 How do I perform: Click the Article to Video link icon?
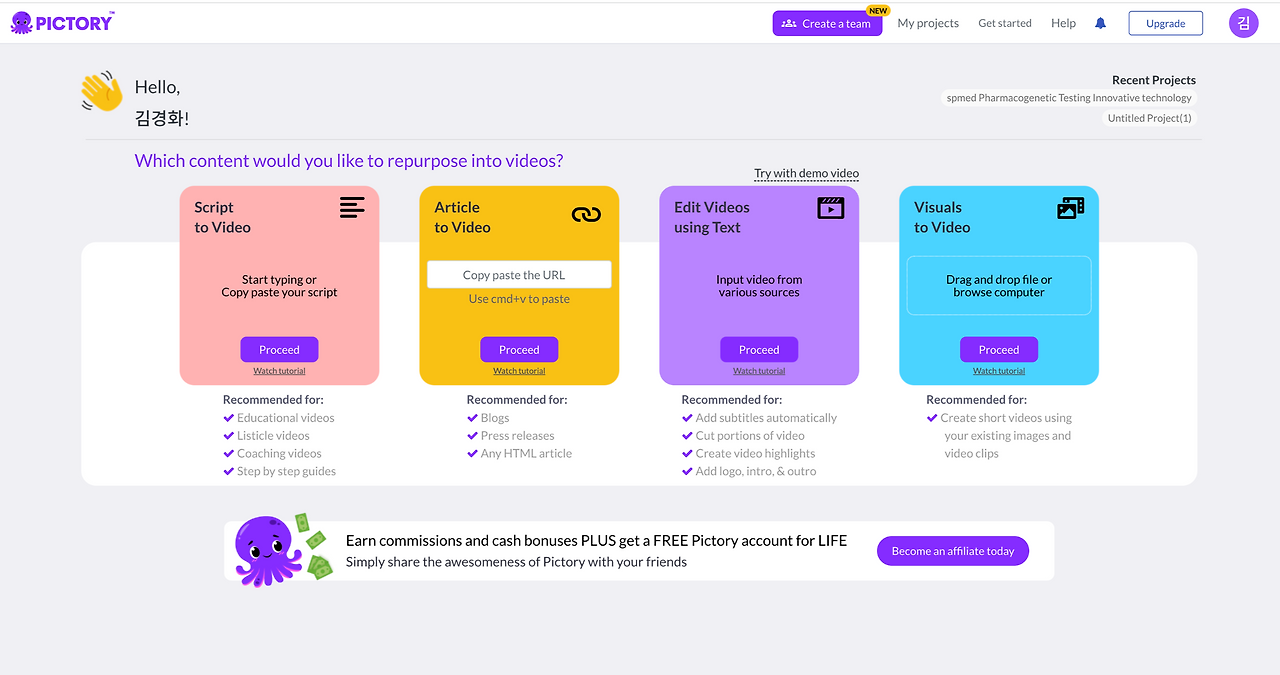coord(586,214)
